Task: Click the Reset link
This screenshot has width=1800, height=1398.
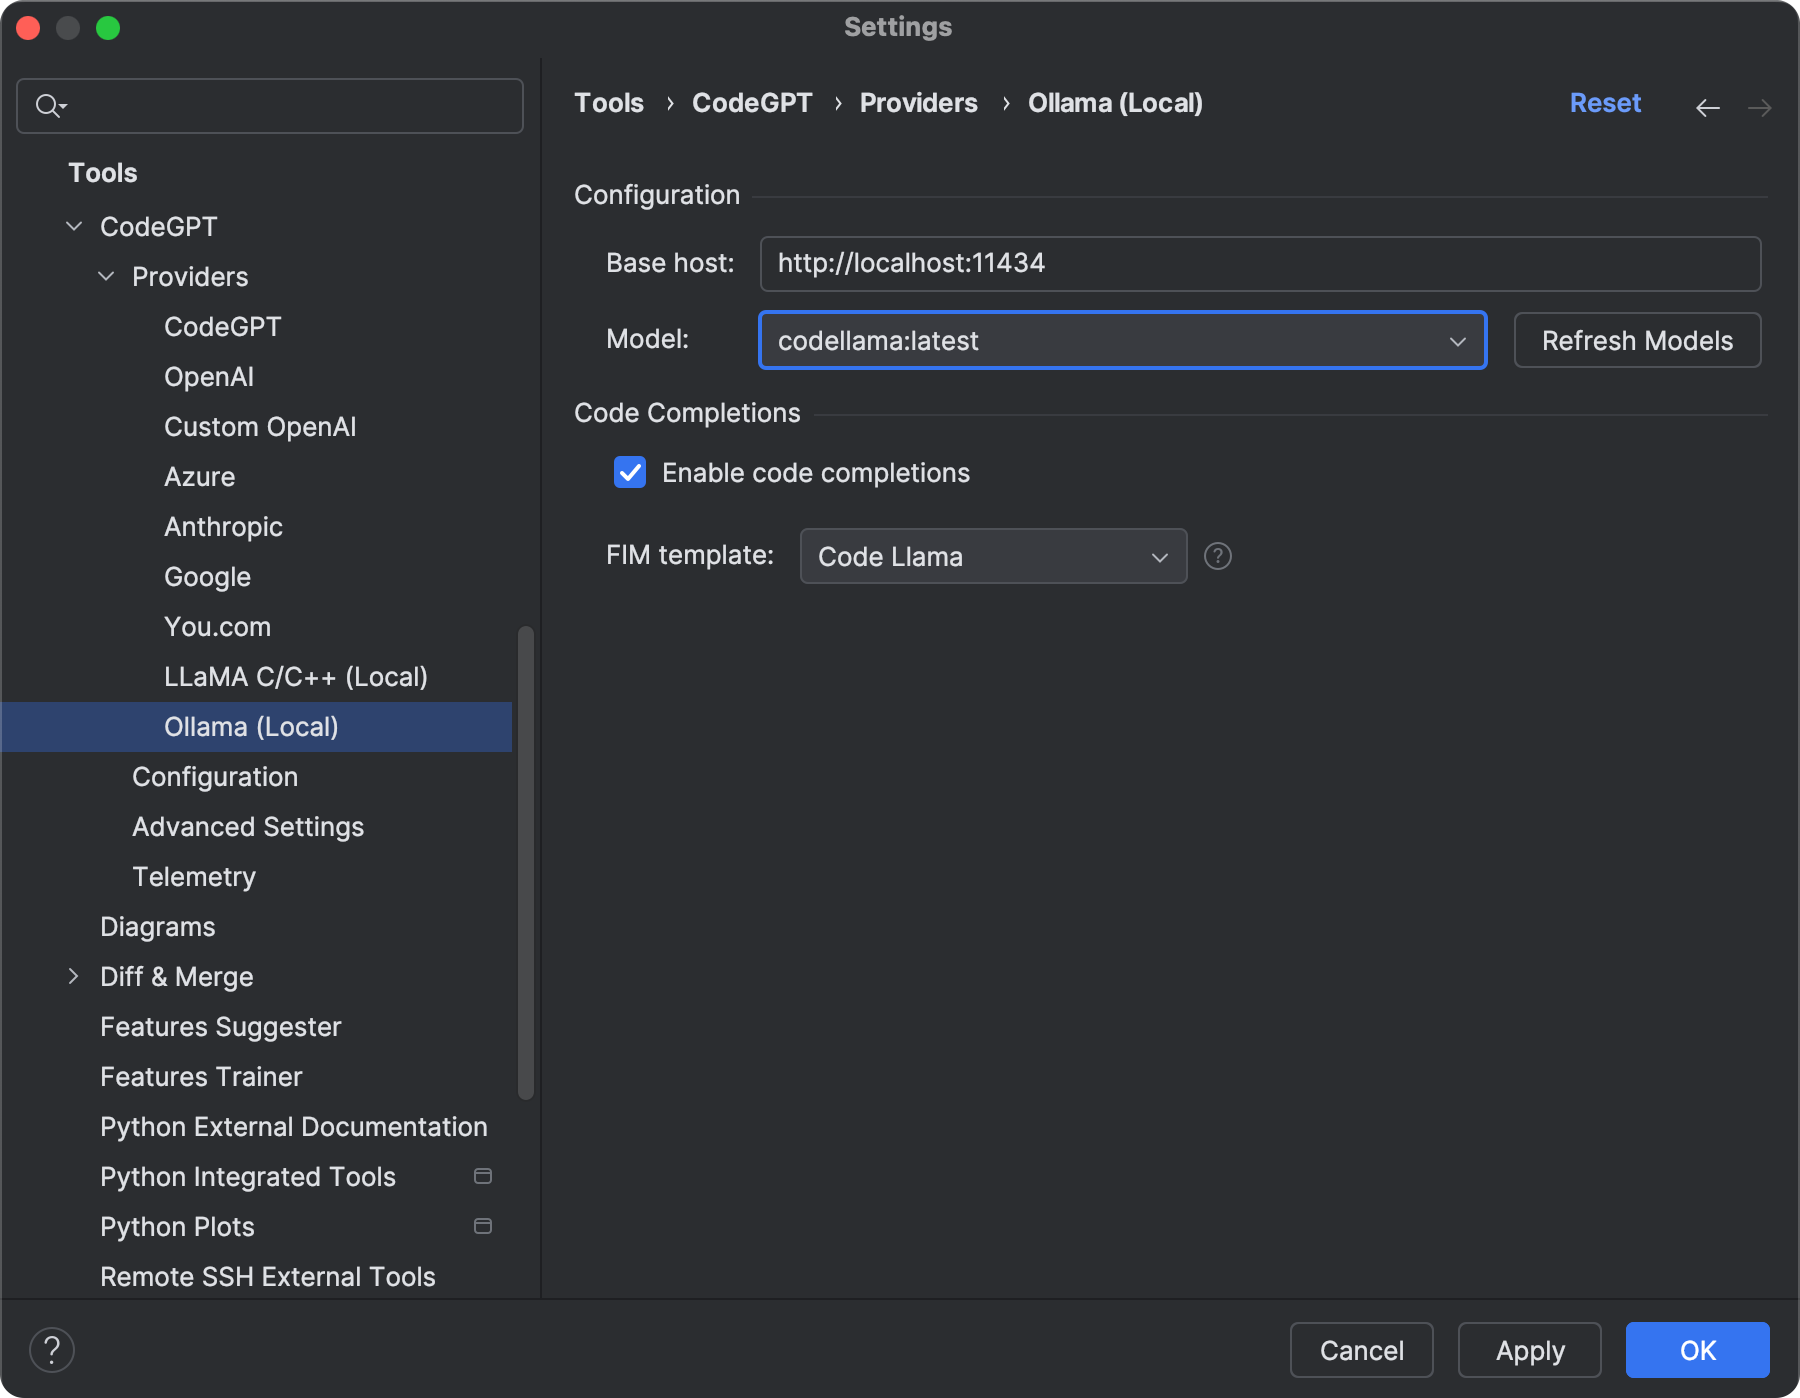Action: tap(1604, 103)
